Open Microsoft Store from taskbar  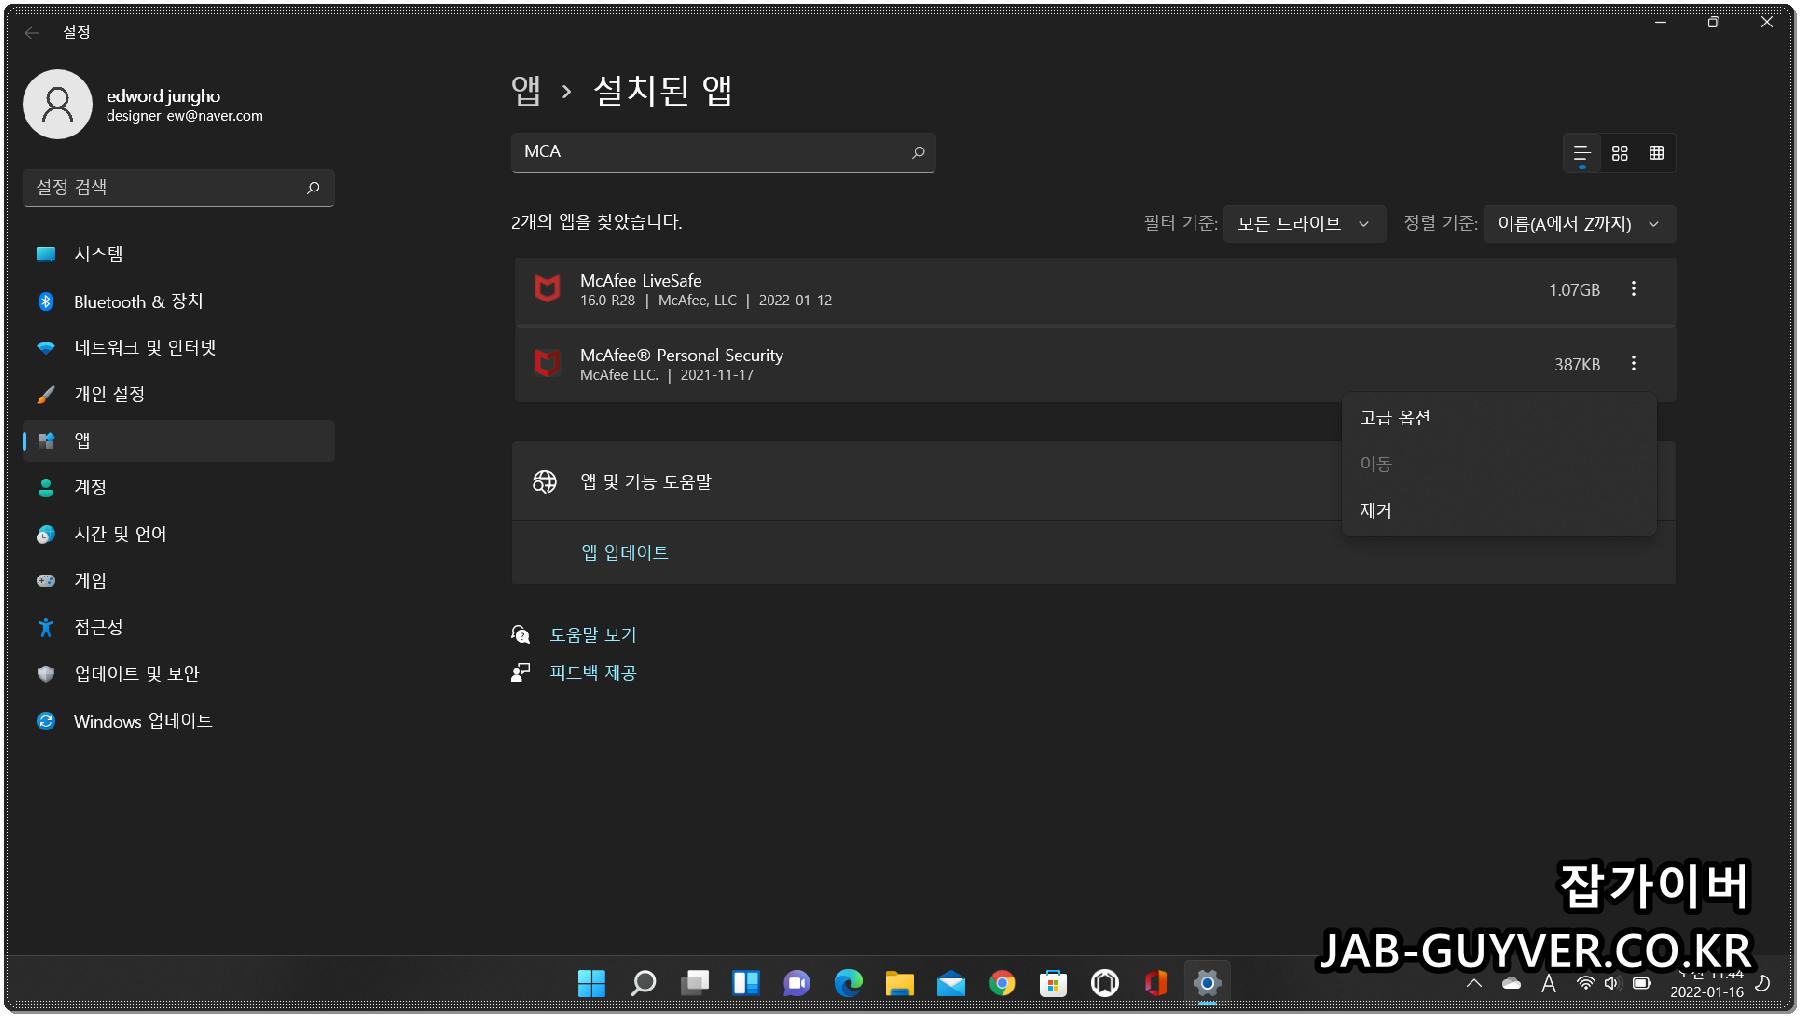pos(1053,983)
